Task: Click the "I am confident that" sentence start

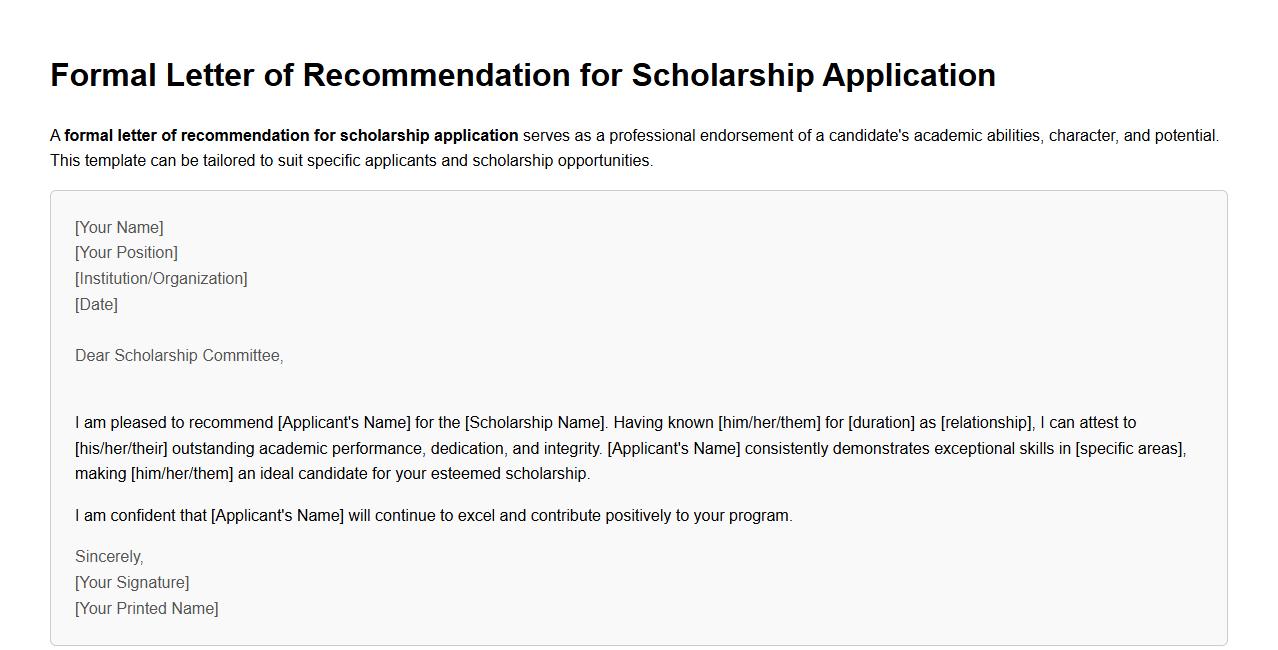Action: click(141, 516)
